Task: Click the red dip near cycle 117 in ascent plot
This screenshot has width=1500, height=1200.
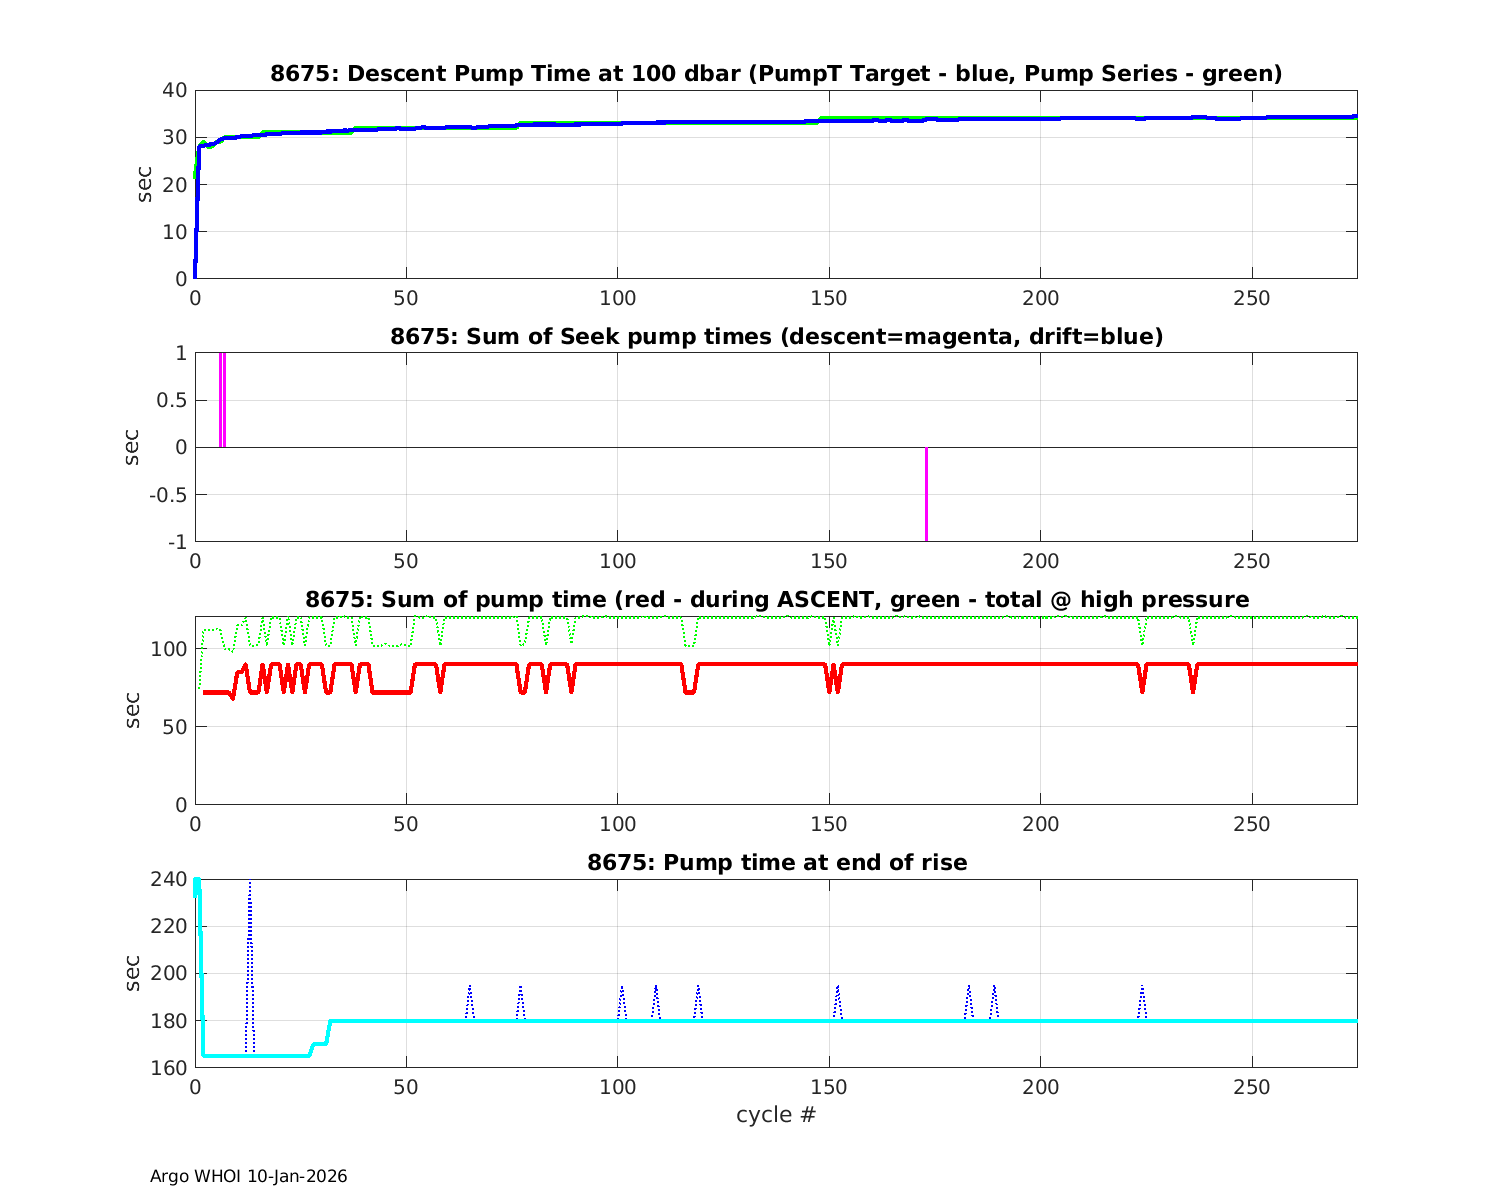Action: pos(689,686)
